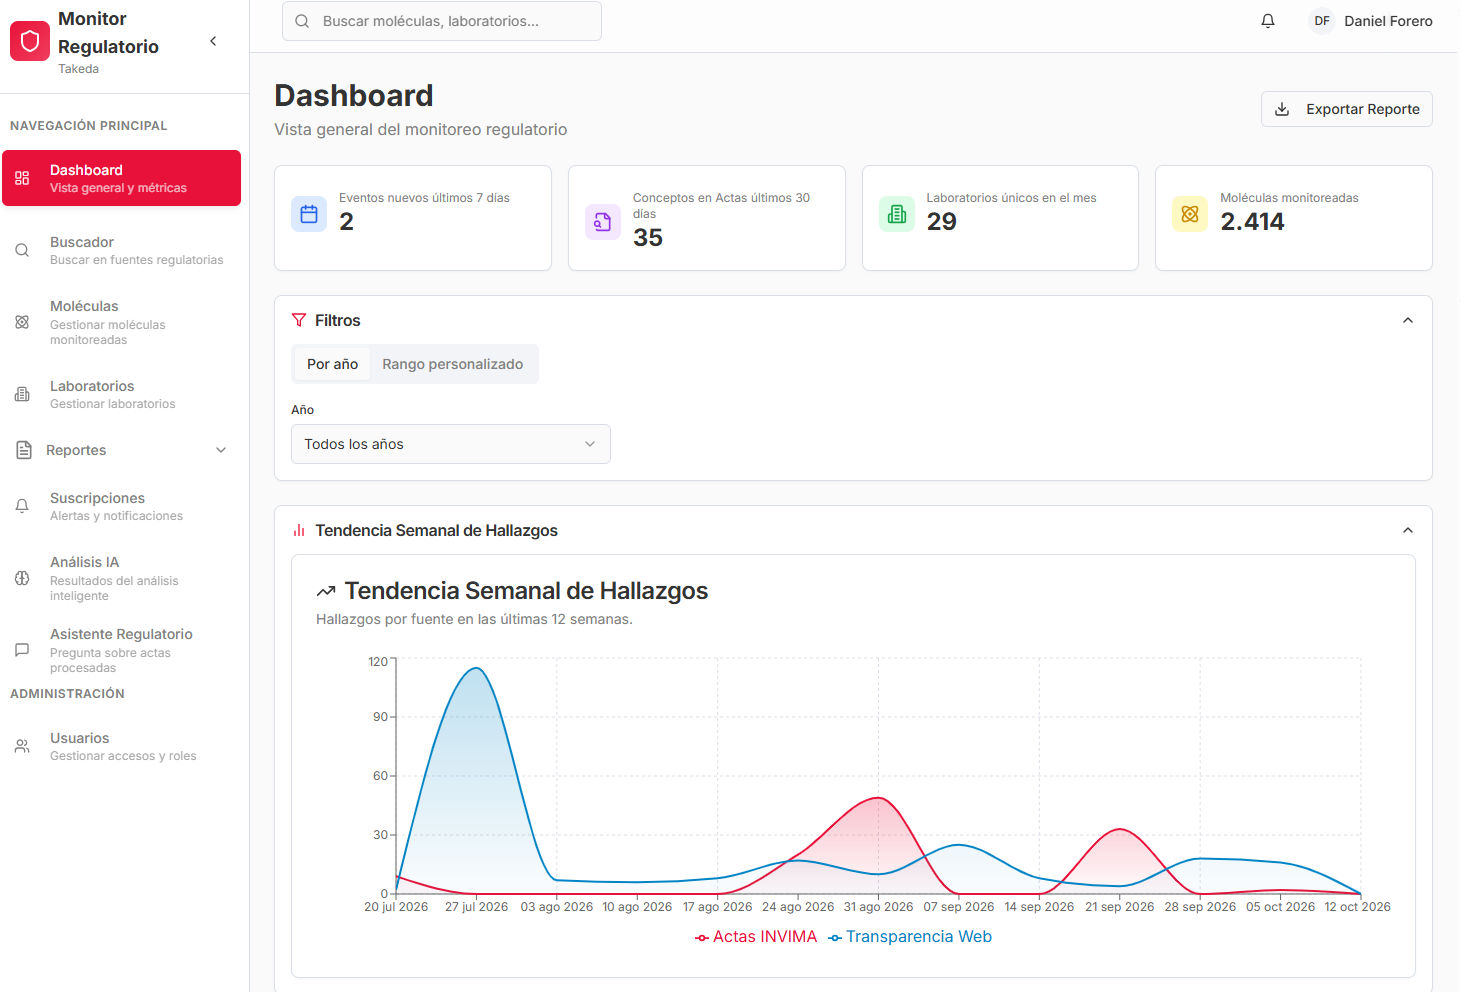
Task: Toggle the Actas INVIMA series in chart legend
Action: click(756, 937)
